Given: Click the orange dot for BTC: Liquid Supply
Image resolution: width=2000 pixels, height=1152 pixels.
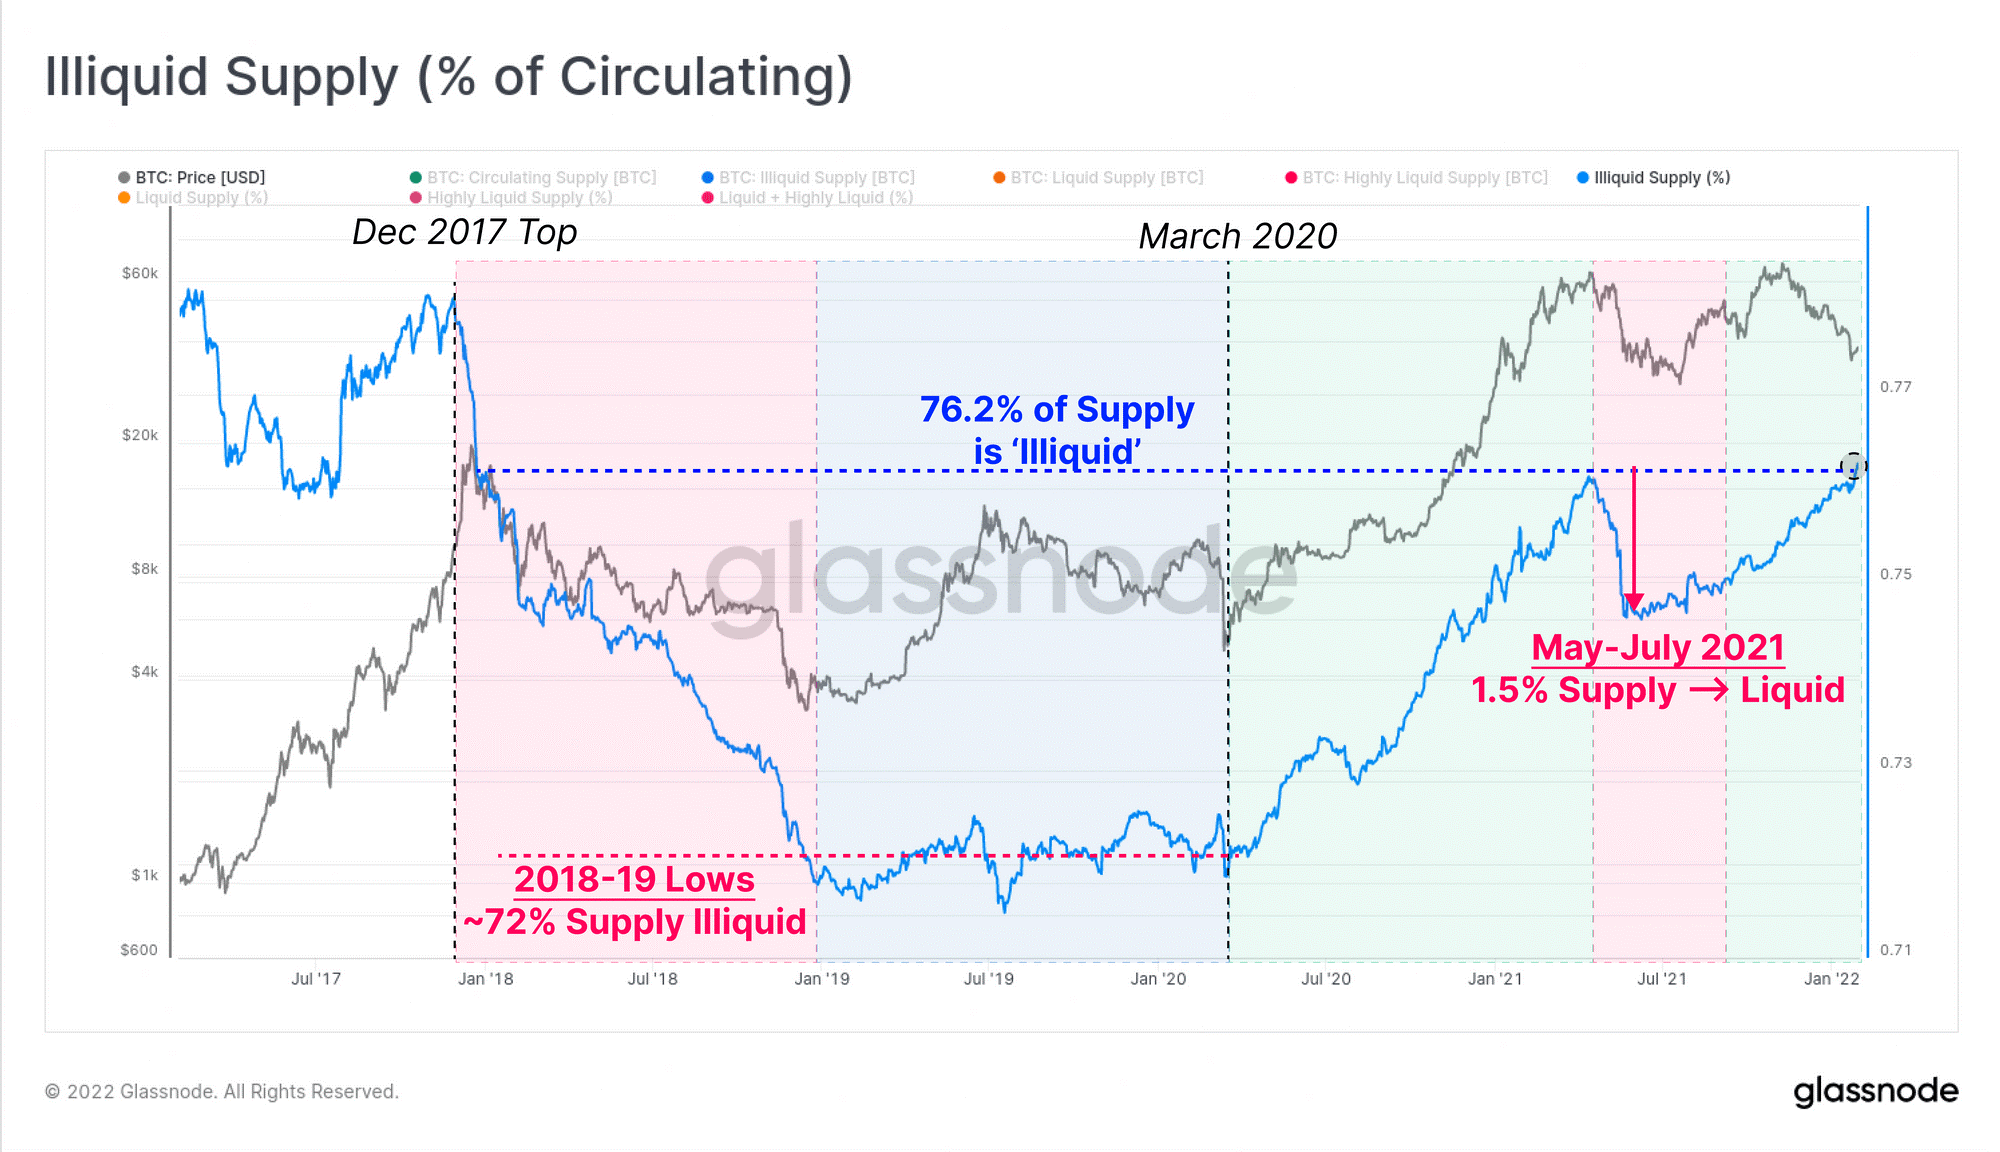Looking at the screenshot, I should [x=999, y=177].
